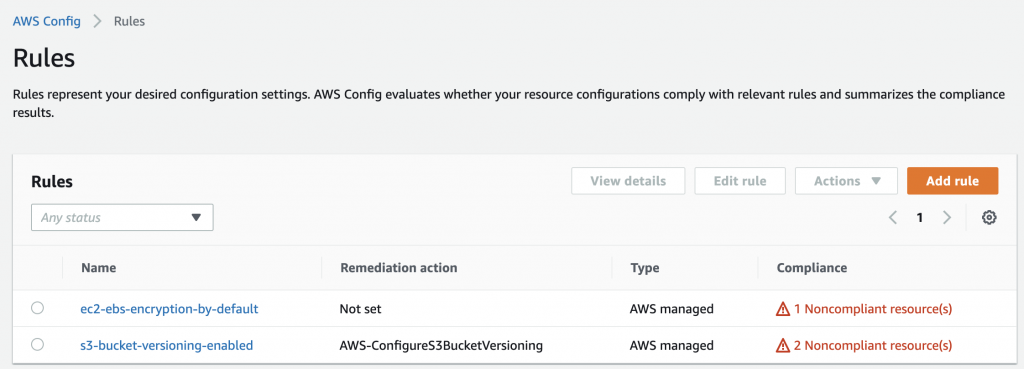Click the large Rules page heading
Viewport: 1024px width, 369px height.
(44, 58)
